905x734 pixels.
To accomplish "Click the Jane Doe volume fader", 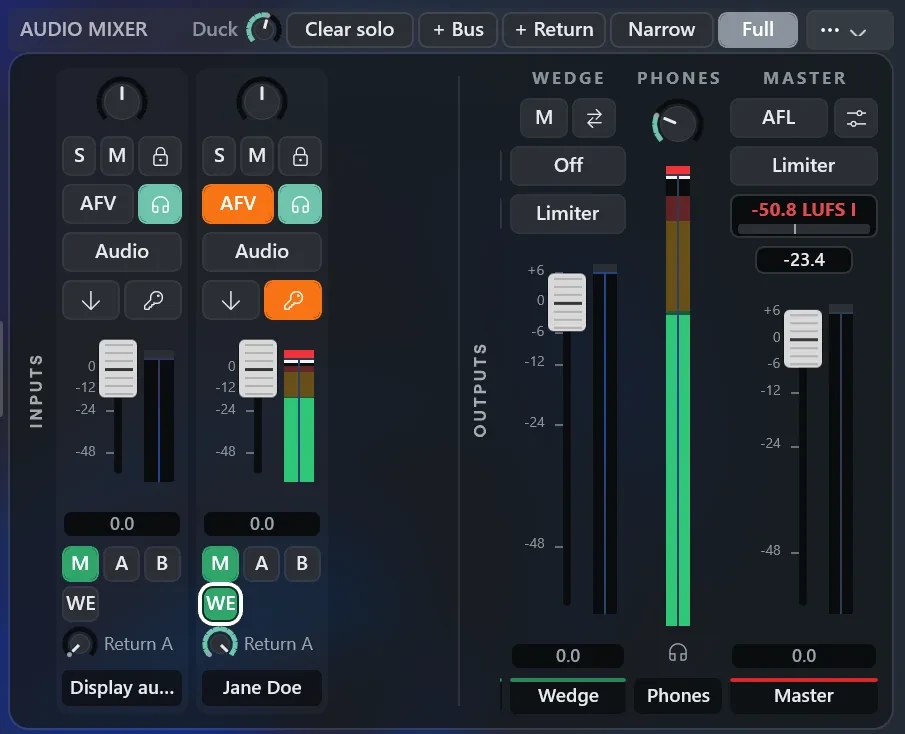I will (x=257, y=369).
